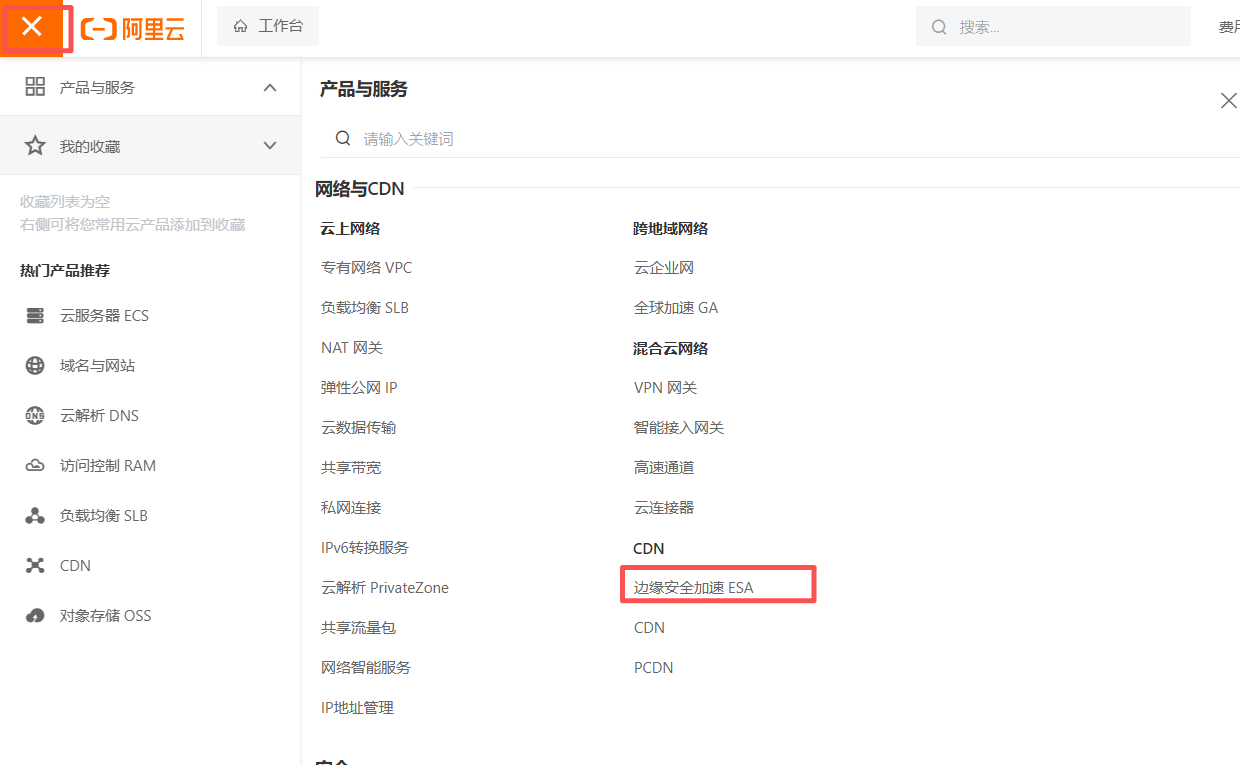Open 全球加速 GA
Image resolution: width=1240 pixels, height=765 pixels.
(x=676, y=308)
